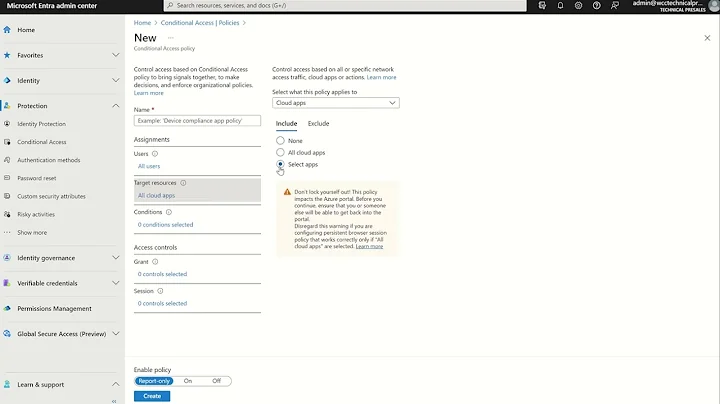
Task: Click the policy Name input field
Action: (x=197, y=121)
